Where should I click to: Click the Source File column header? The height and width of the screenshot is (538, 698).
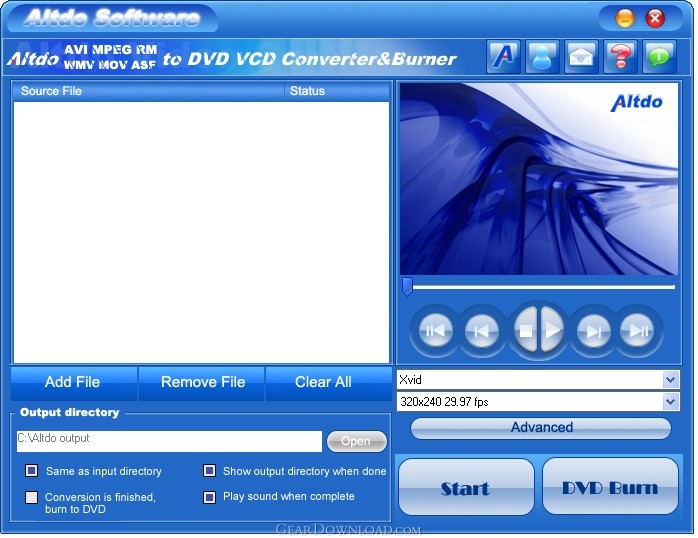[148, 91]
